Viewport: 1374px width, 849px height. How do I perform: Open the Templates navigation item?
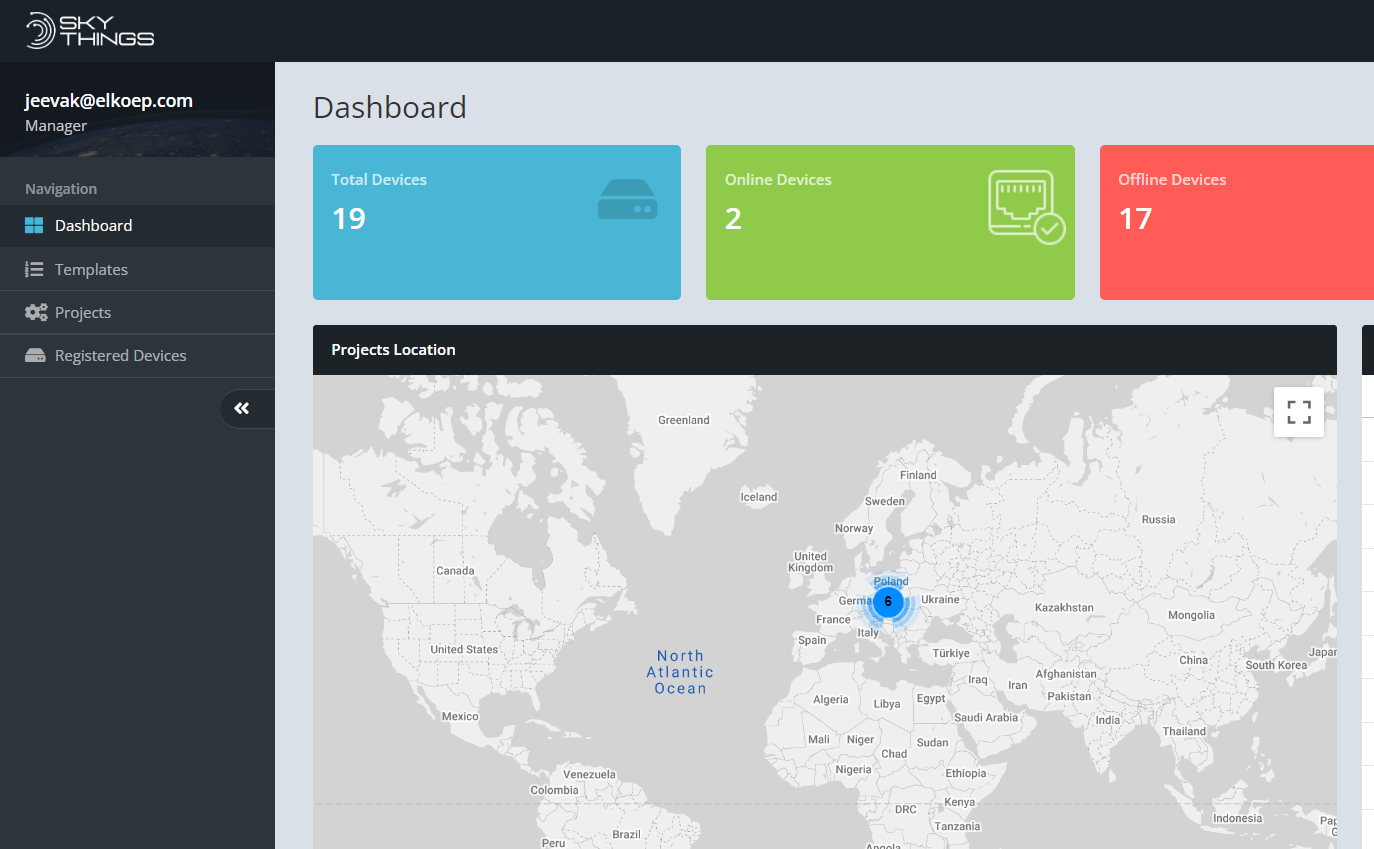pos(91,269)
